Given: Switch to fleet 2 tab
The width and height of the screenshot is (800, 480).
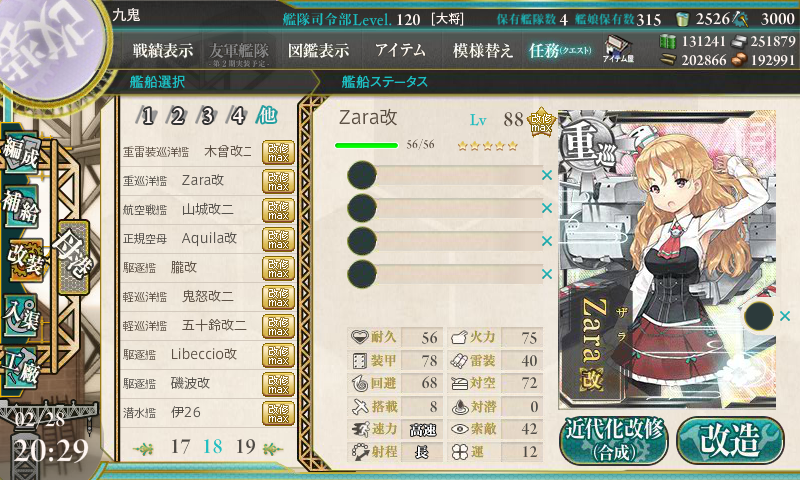Looking at the screenshot, I should pyautogui.click(x=177, y=116).
